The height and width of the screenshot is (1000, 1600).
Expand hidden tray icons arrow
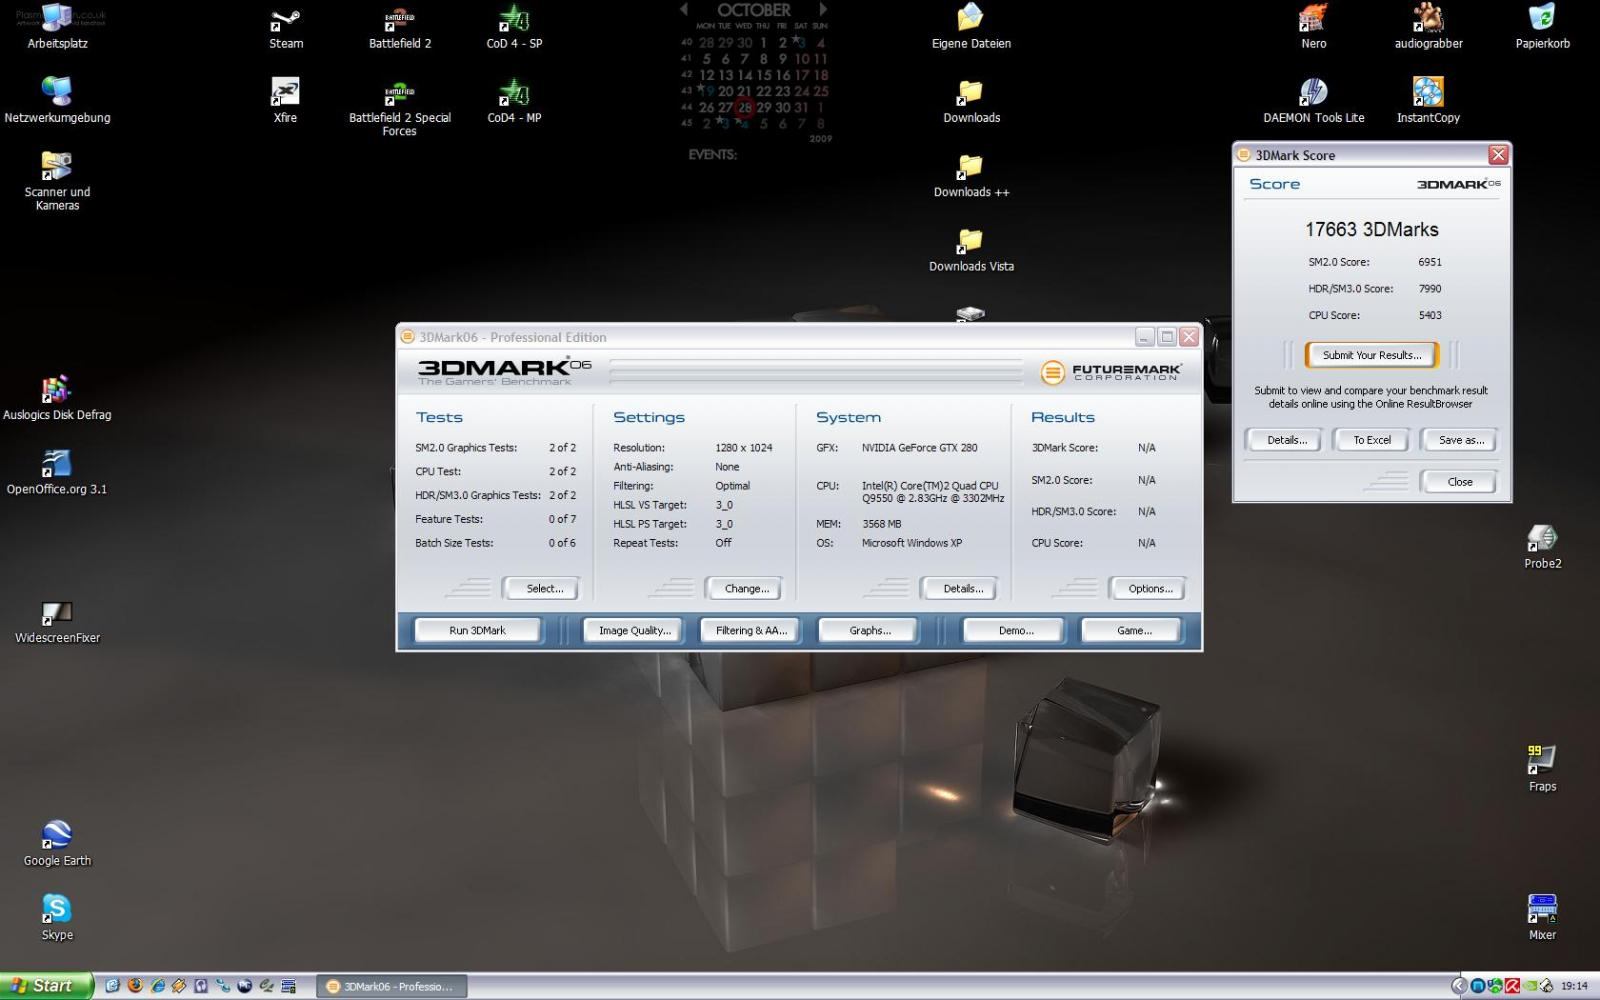click(x=1459, y=986)
